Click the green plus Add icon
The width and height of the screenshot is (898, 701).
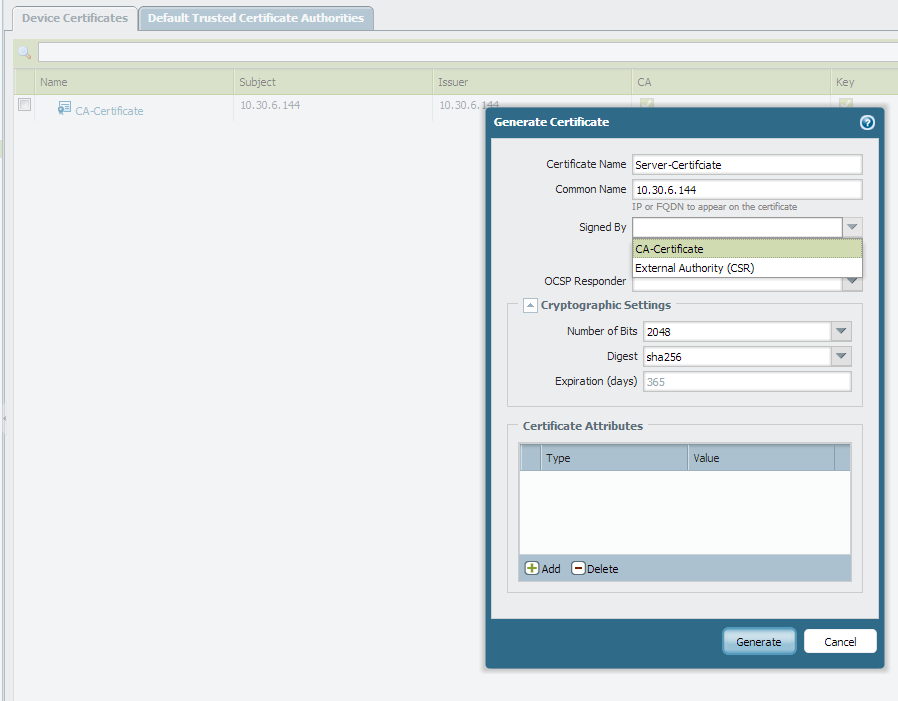pos(532,569)
